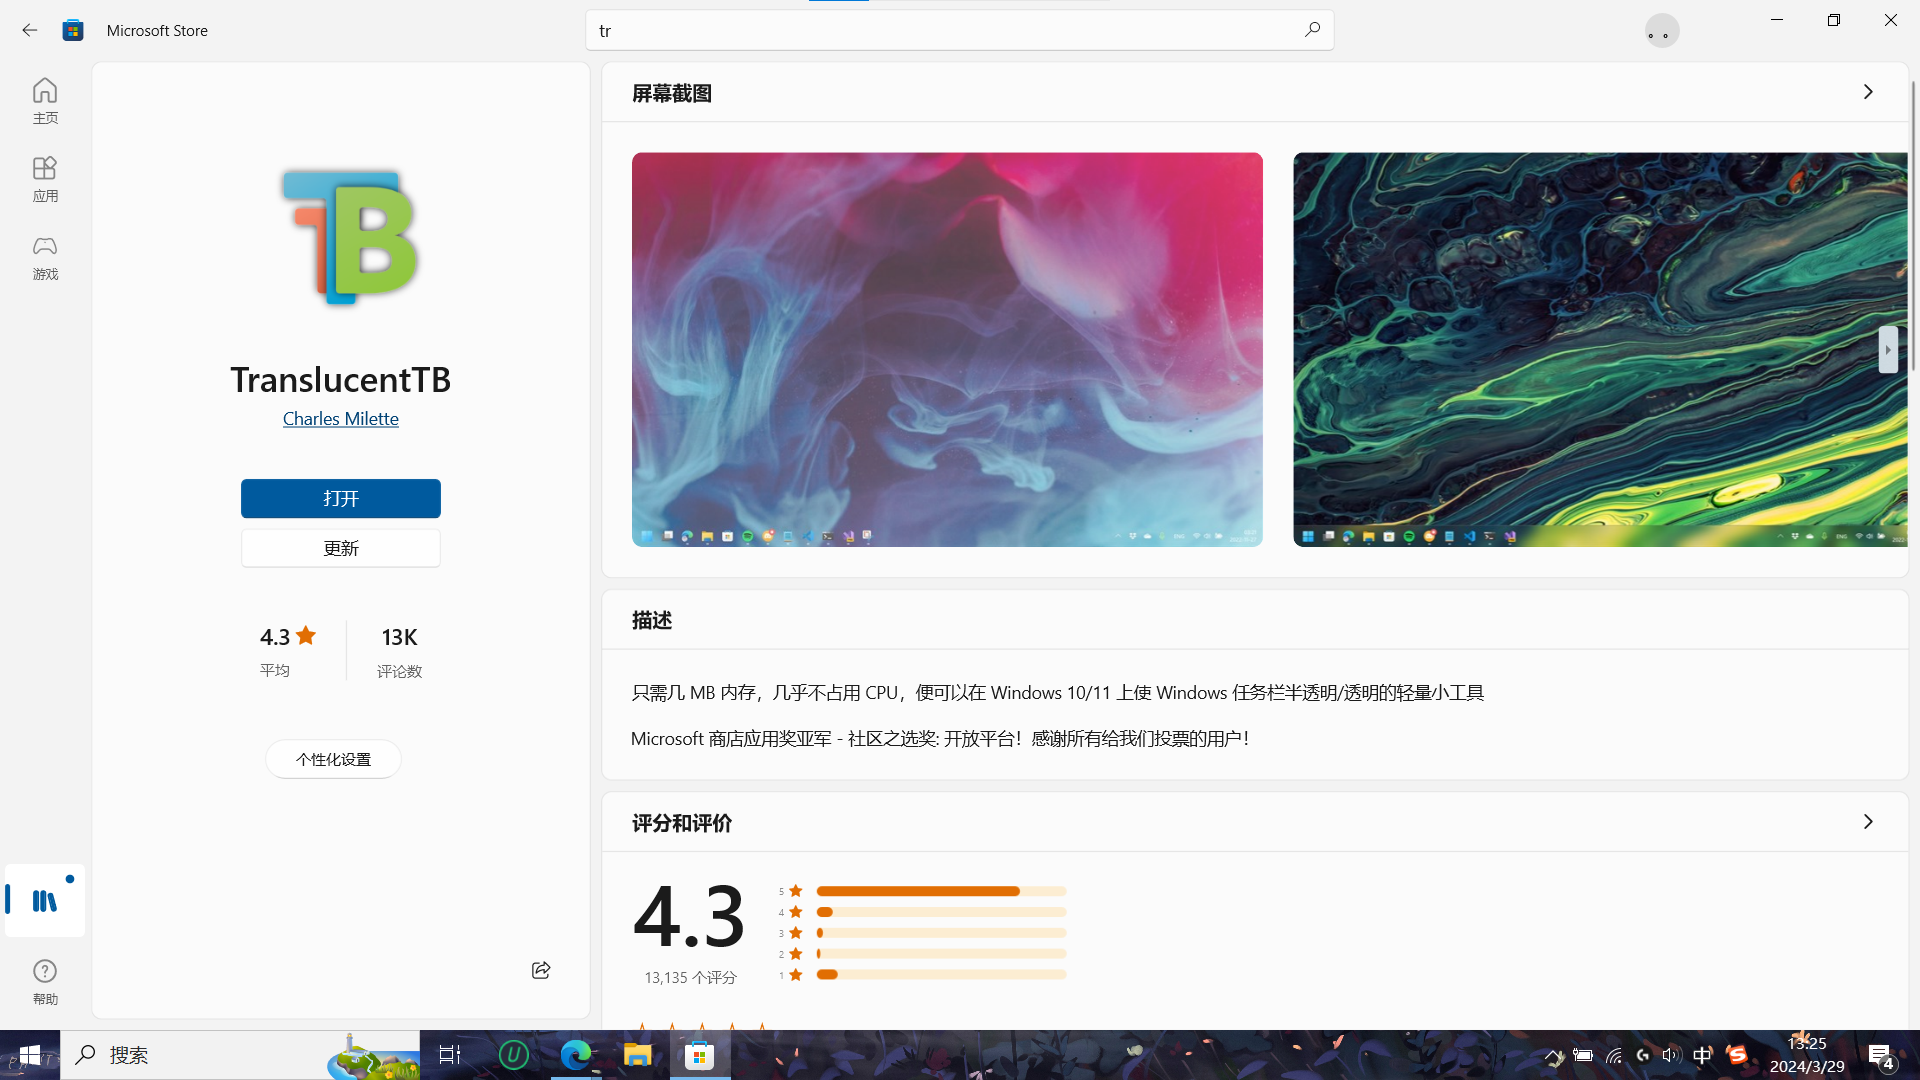Click the battery tray icon
The height and width of the screenshot is (1080, 1920).
coord(1583,1056)
